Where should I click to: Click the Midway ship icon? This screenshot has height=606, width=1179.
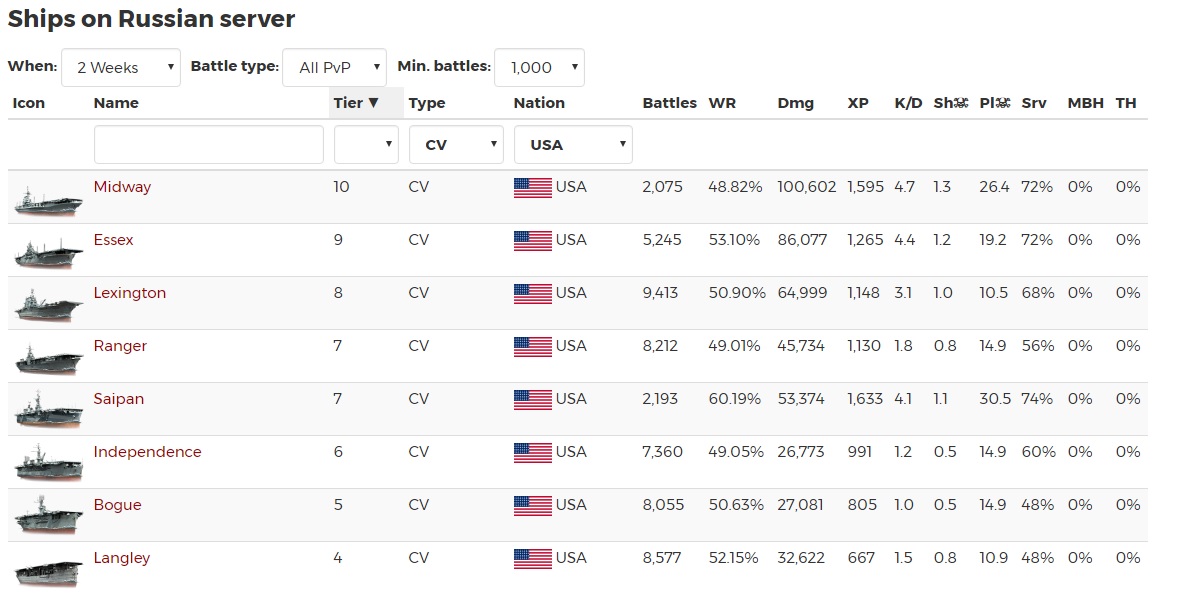coord(48,199)
